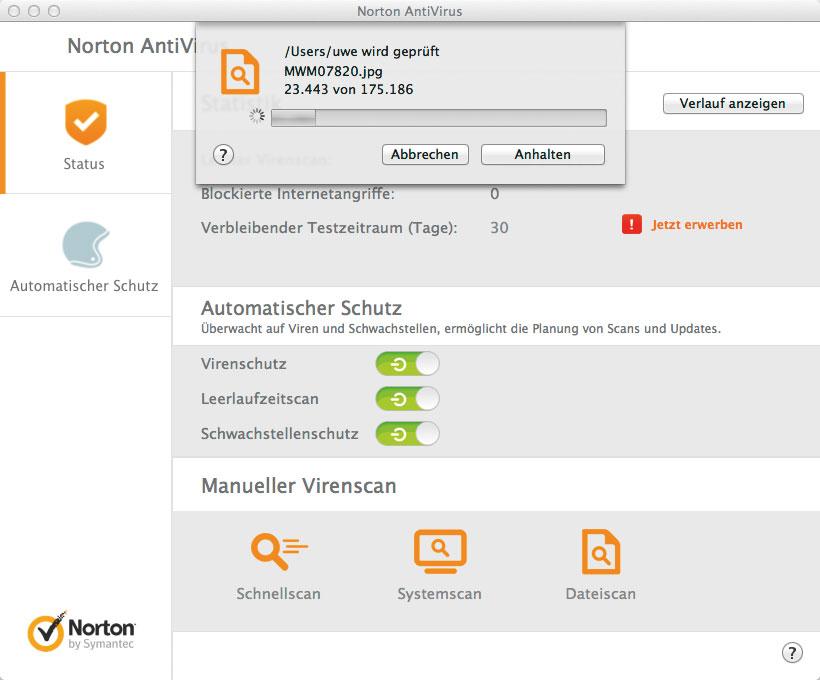Open the Dateiscan document icon
Image resolution: width=820 pixels, height=680 pixels.
pyautogui.click(x=601, y=551)
